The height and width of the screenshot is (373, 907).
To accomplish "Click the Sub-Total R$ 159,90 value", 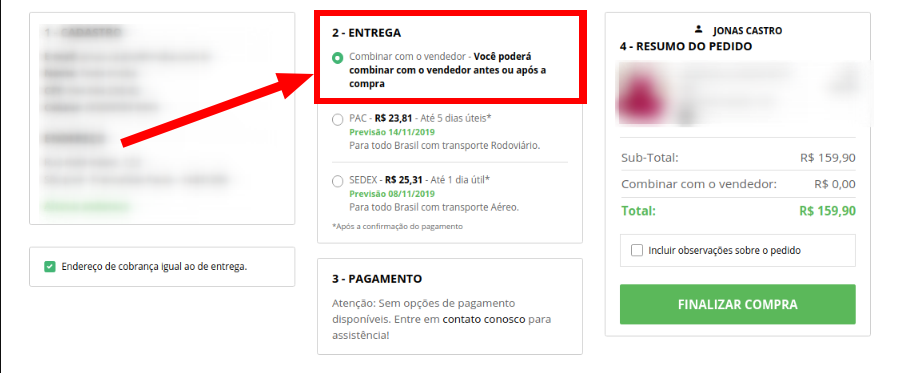I will (x=828, y=158).
